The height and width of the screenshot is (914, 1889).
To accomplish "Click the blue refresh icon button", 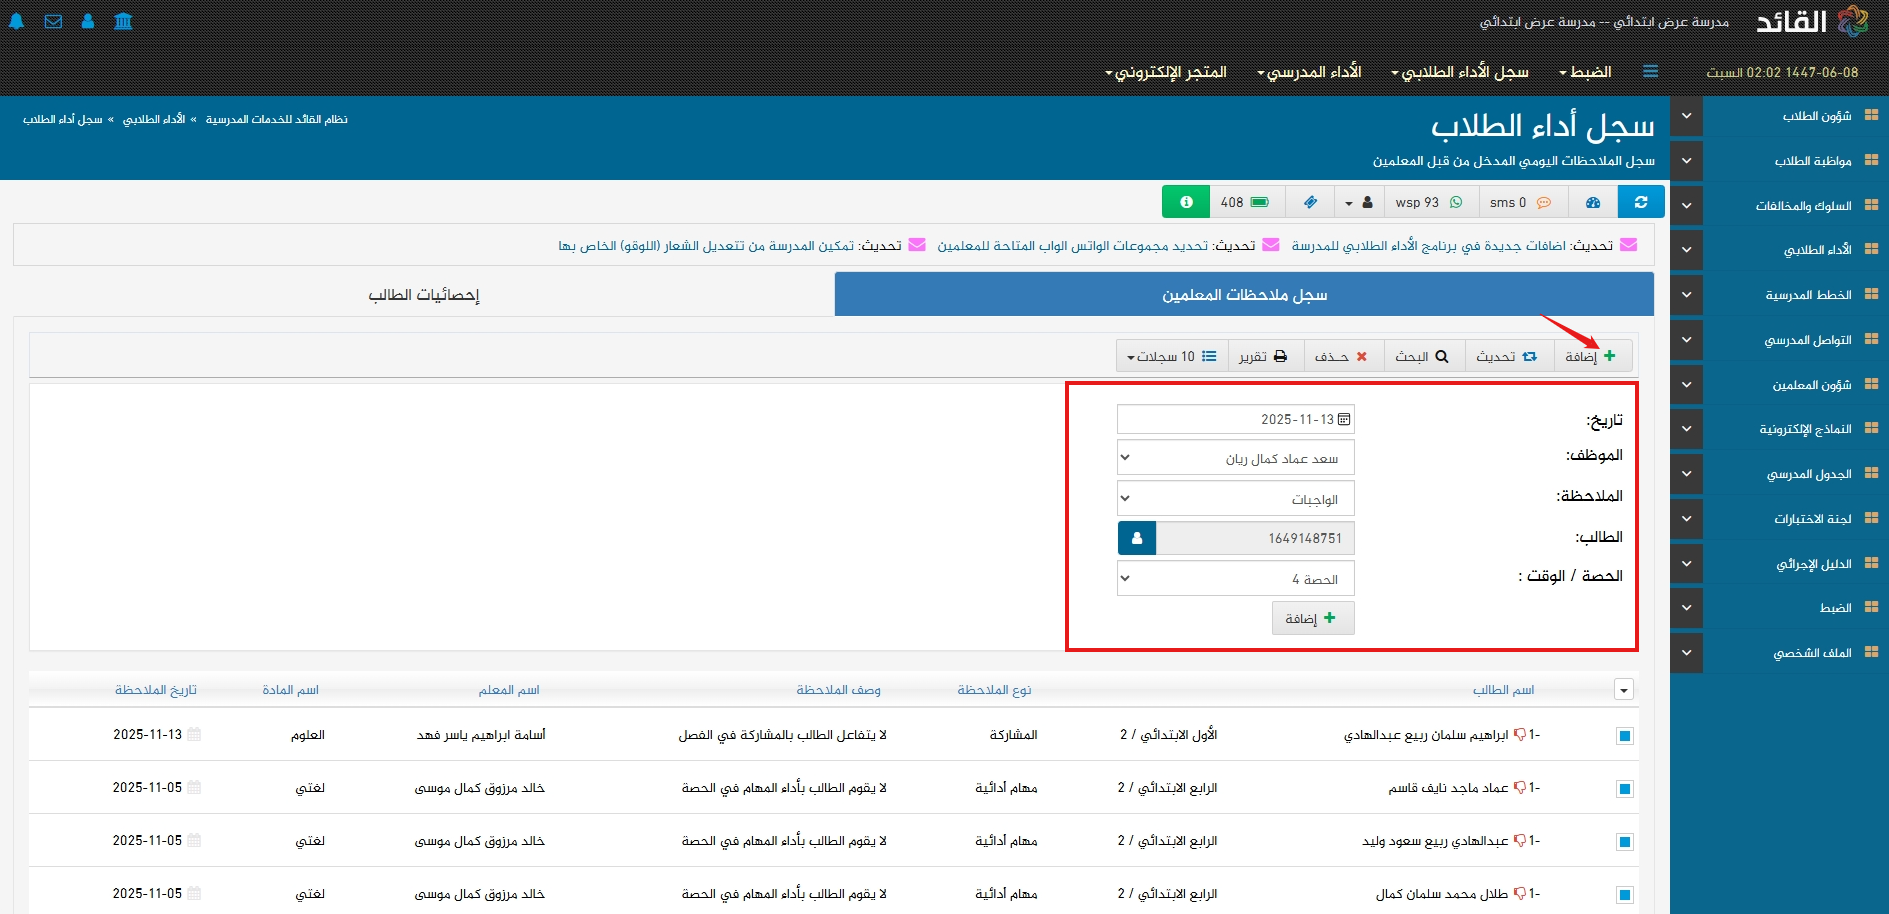I will [x=1641, y=202].
